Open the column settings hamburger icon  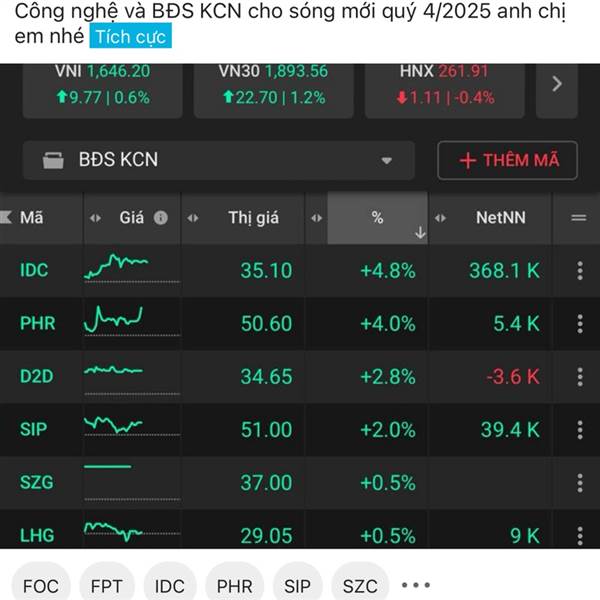coord(578,217)
